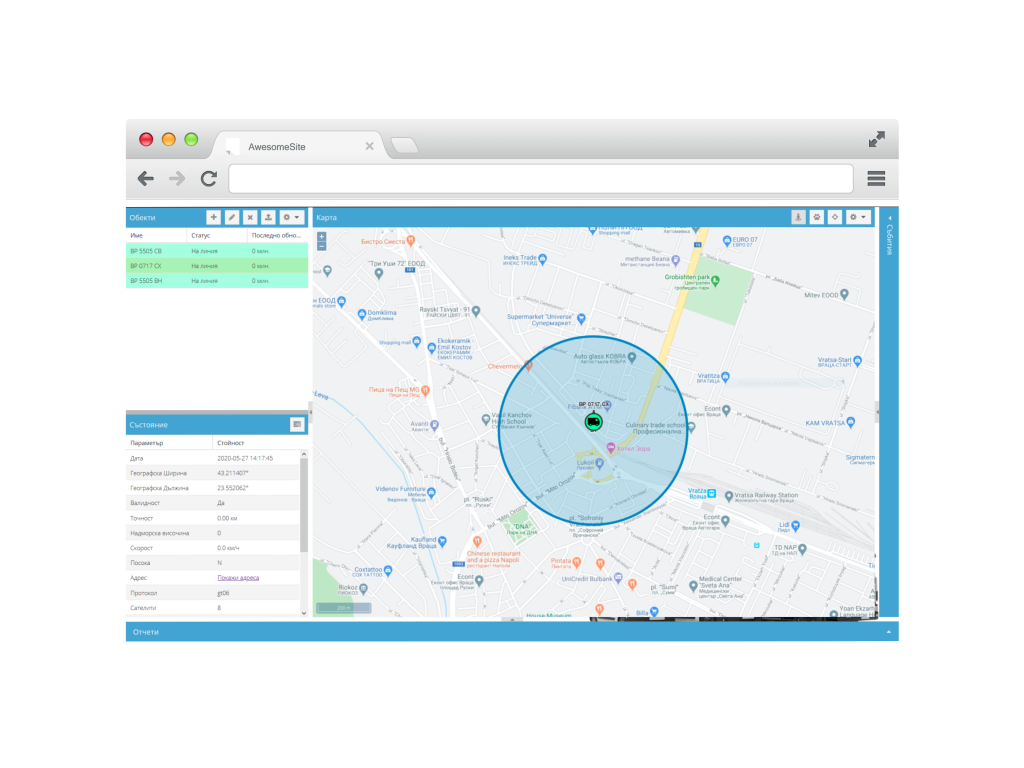Delete object using the X icon in Обекти
1024x768 pixels.
[250, 217]
